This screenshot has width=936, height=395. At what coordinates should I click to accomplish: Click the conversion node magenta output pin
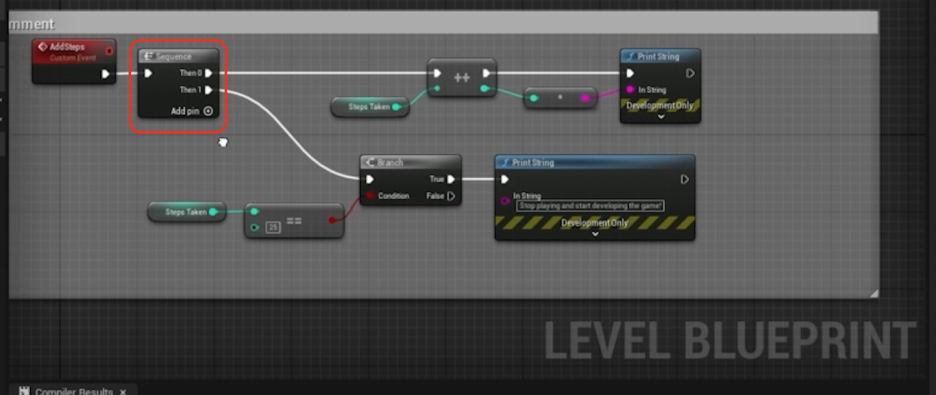click(585, 98)
